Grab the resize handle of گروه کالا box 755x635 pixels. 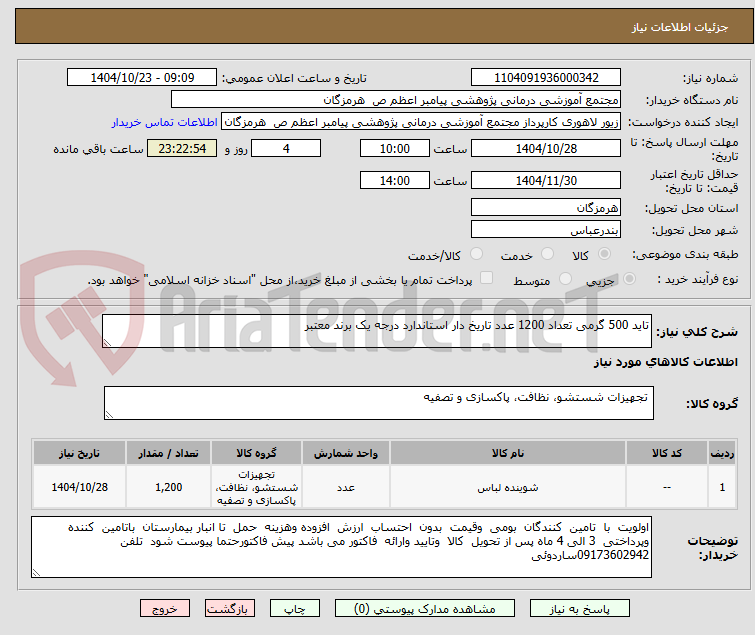(x=109, y=415)
